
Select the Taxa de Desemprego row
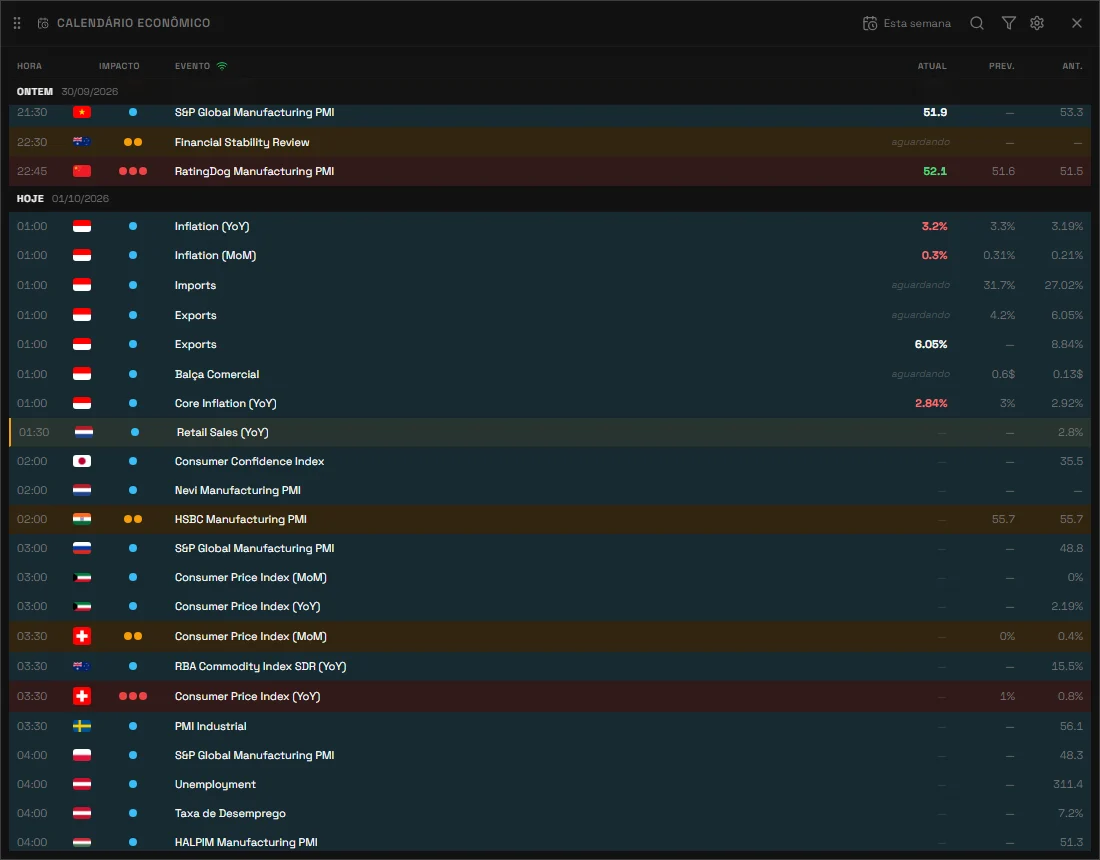pos(550,813)
